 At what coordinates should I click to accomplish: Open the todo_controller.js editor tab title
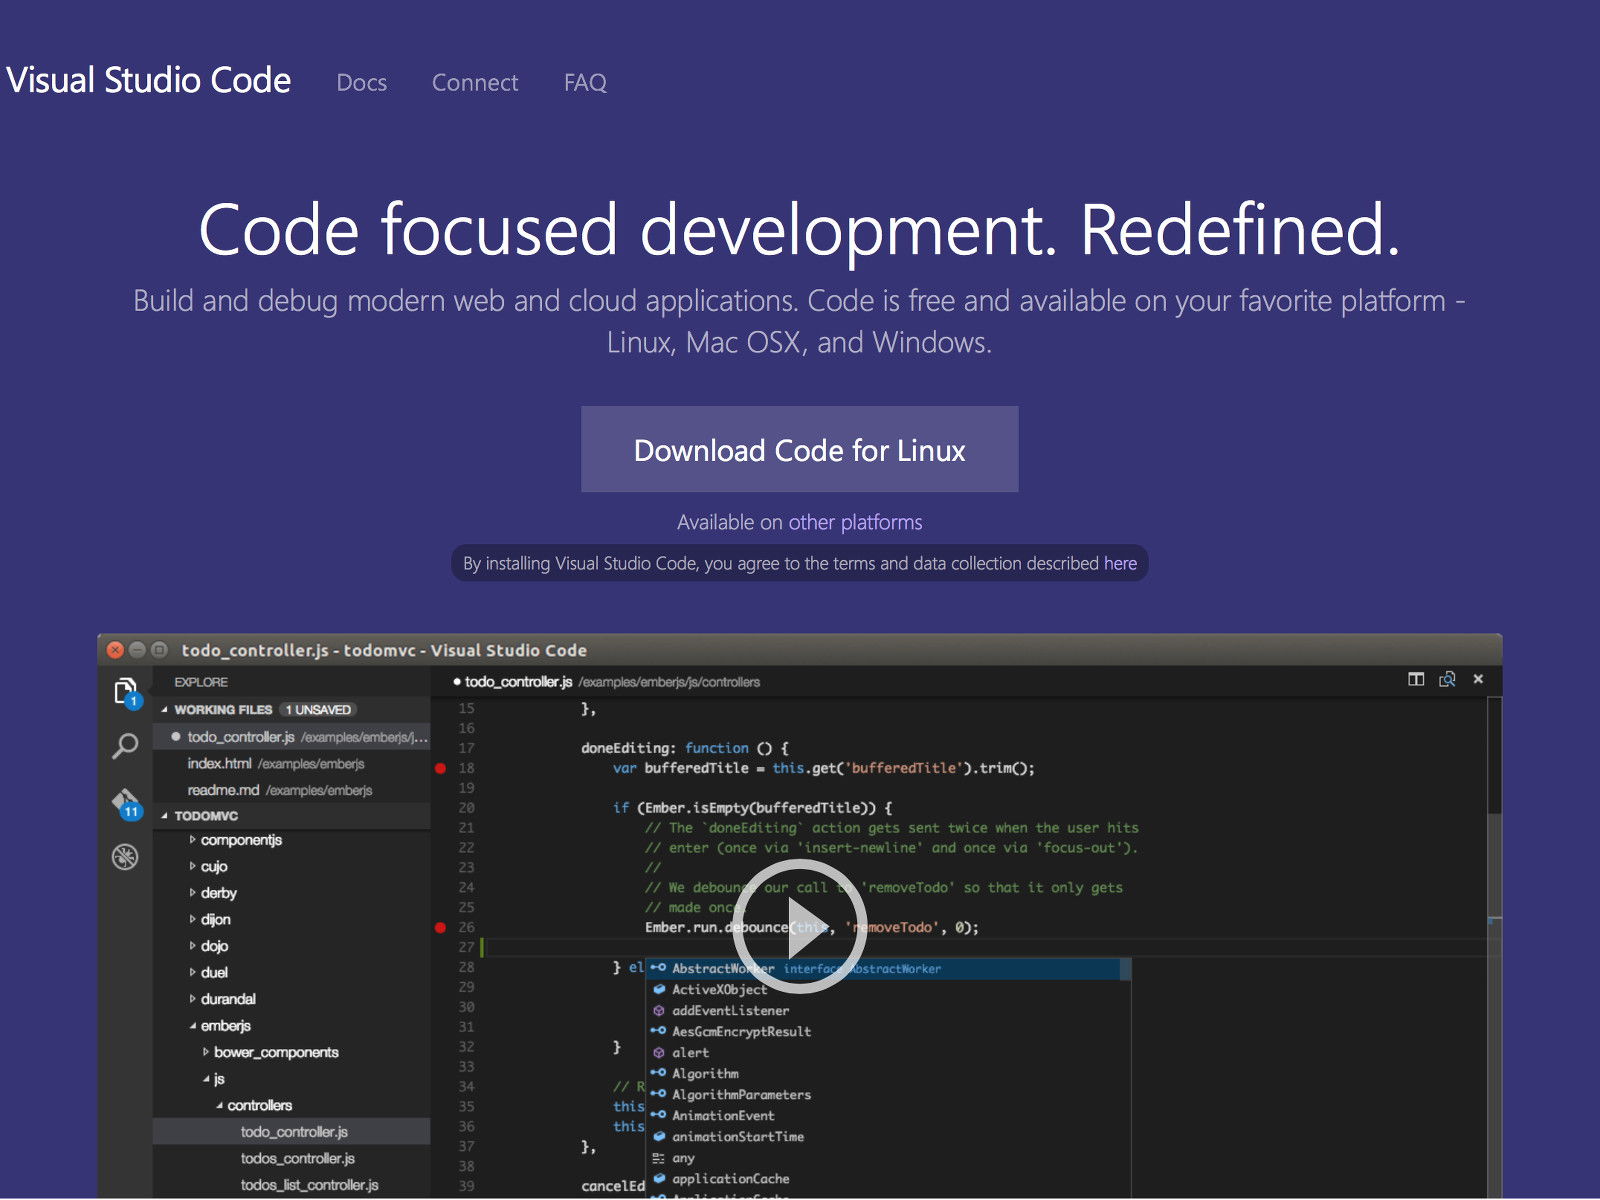click(518, 681)
